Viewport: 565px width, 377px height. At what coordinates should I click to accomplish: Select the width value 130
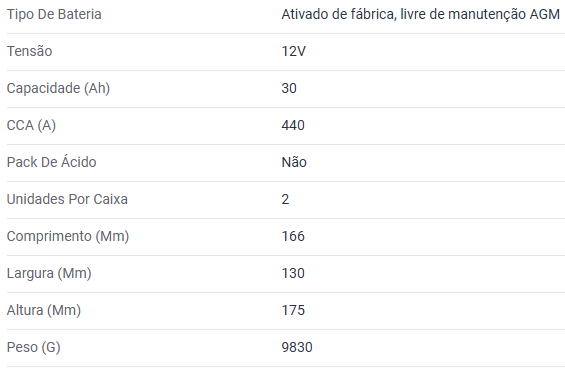(293, 274)
